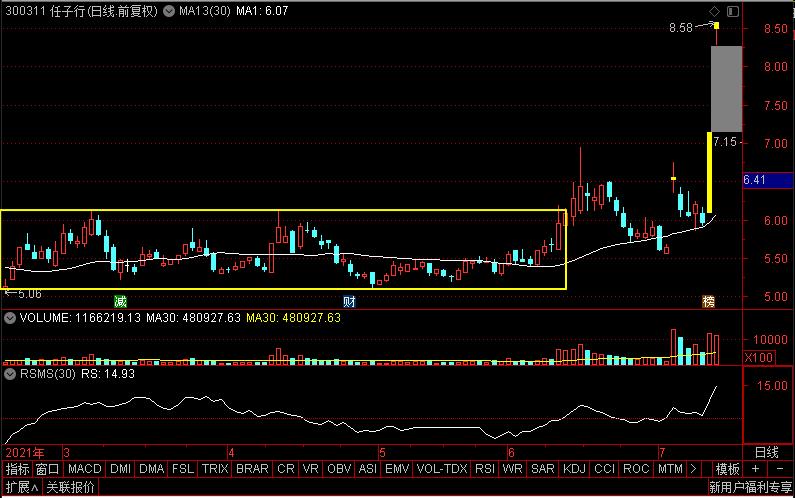The width and height of the screenshot is (795, 498).
Task: Open the CCI indicator tab
Action: [x=604, y=469]
